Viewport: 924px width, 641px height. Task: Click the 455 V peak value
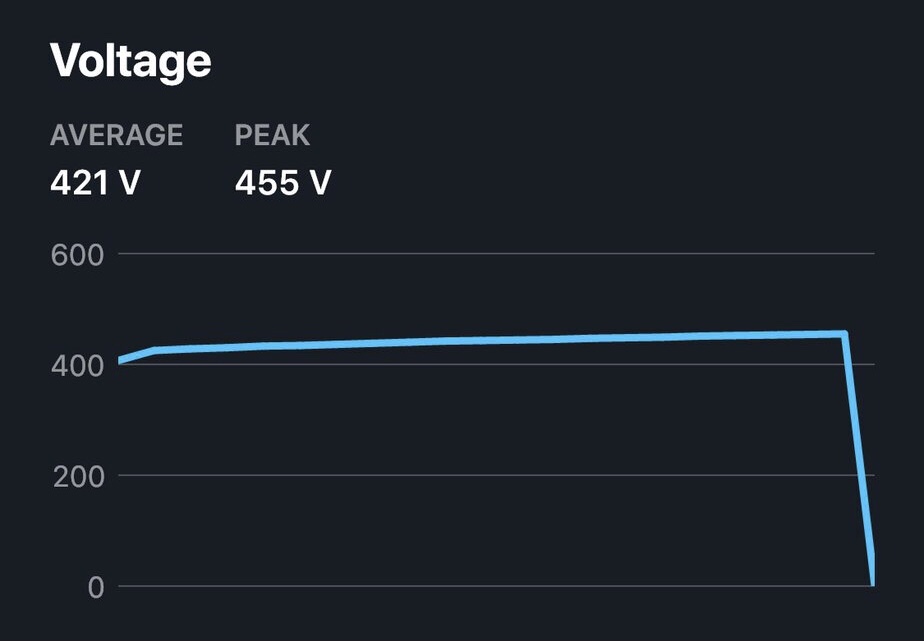click(x=283, y=184)
